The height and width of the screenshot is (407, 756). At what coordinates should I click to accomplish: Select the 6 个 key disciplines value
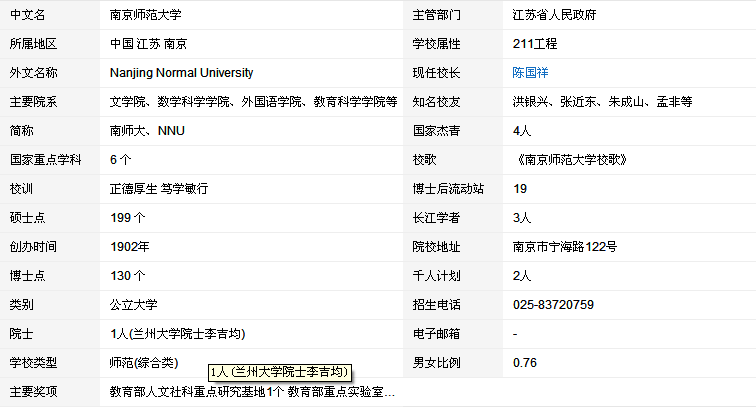click(x=121, y=160)
